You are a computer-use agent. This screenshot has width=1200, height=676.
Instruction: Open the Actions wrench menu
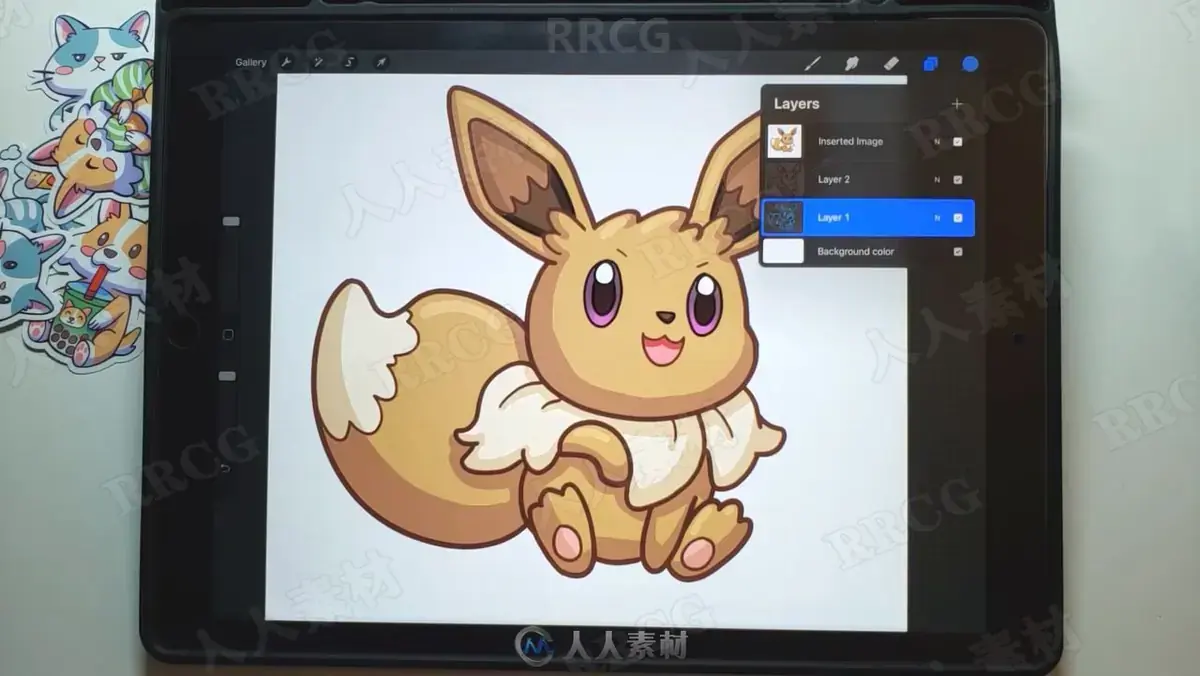tap(288, 63)
